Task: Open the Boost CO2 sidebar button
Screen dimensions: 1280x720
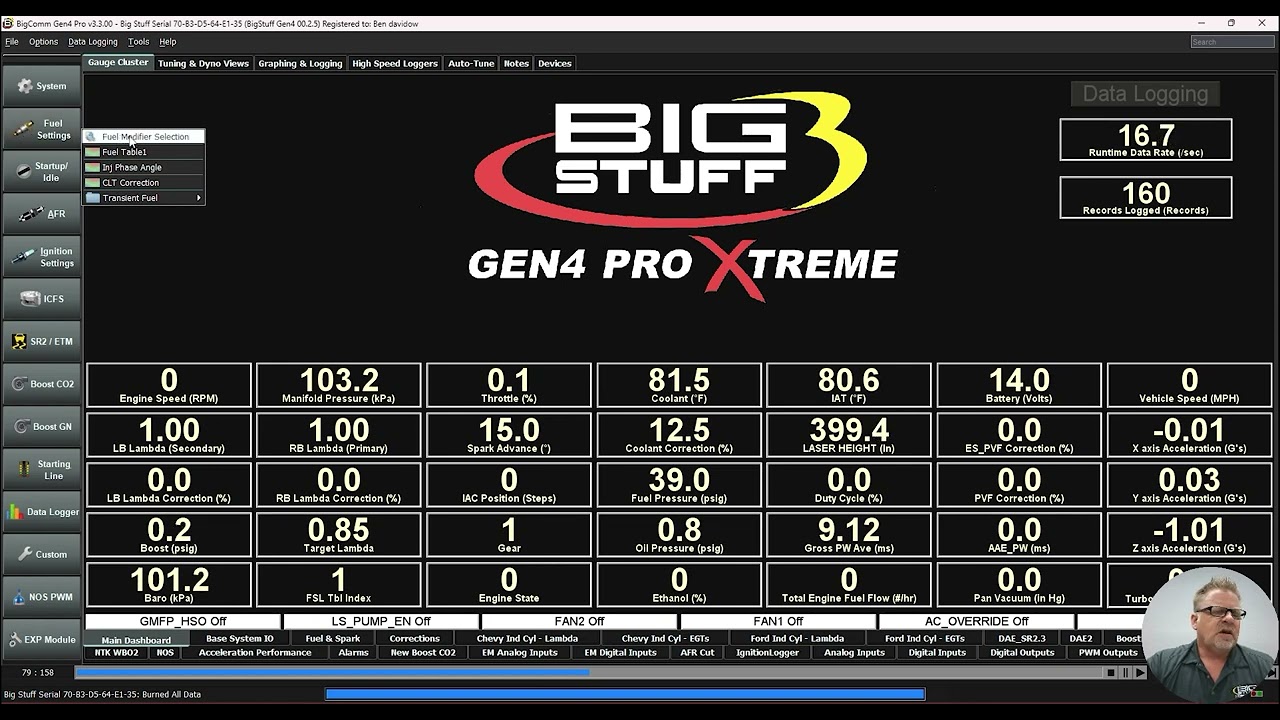Action: (41, 384)
